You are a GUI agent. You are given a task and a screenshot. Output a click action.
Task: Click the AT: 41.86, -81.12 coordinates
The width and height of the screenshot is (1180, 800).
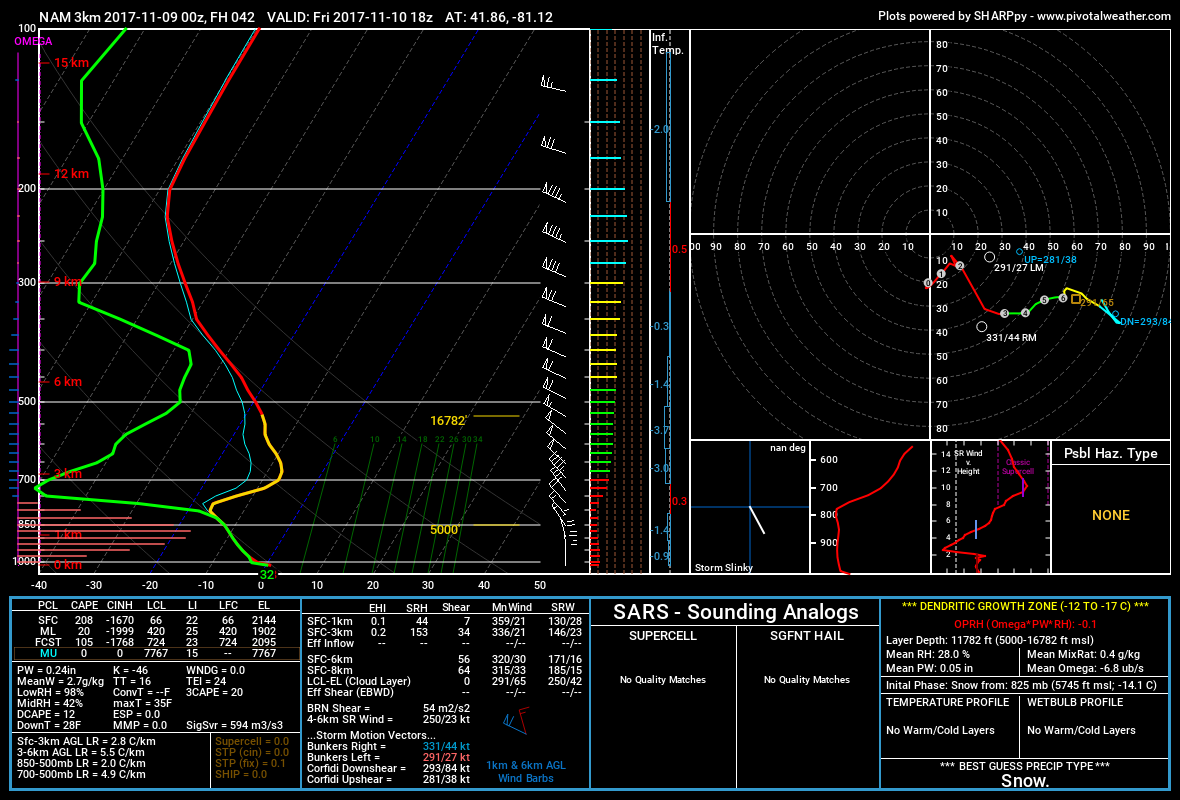click(499, 17)
